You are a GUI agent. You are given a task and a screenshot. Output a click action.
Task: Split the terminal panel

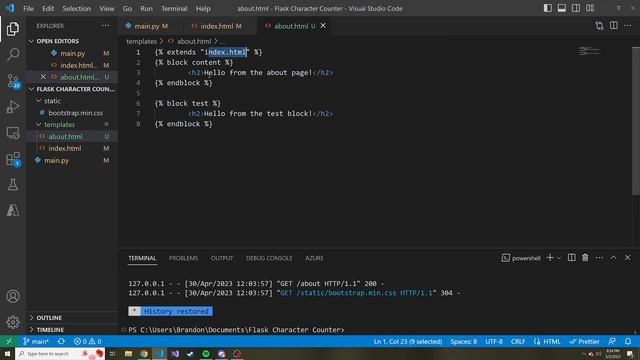(x=571, y=258)
